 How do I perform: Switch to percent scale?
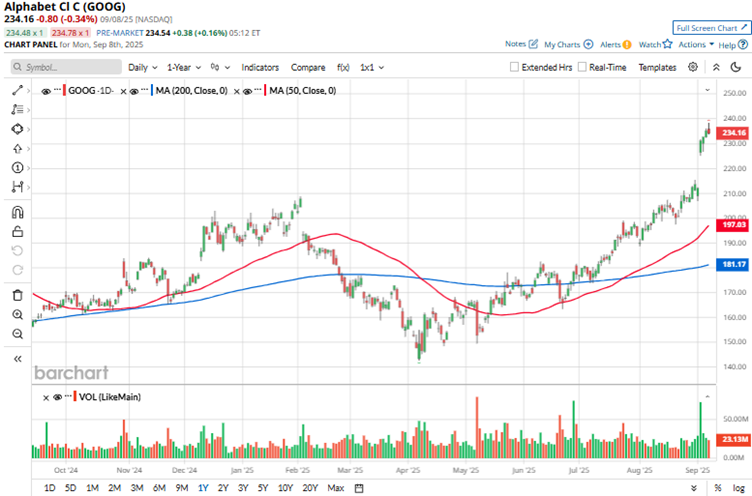tap(718, 488)
